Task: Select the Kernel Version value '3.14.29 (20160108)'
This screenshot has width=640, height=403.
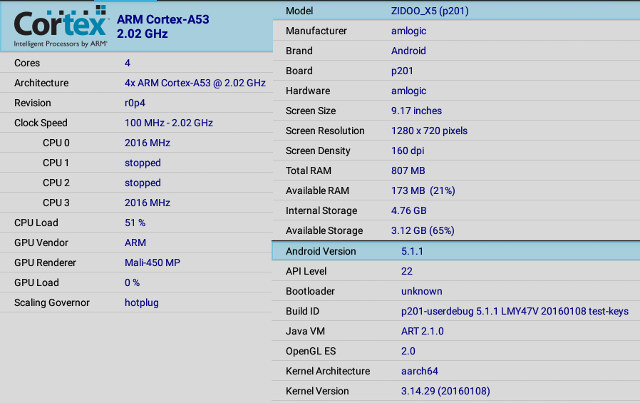Action: 446,391
